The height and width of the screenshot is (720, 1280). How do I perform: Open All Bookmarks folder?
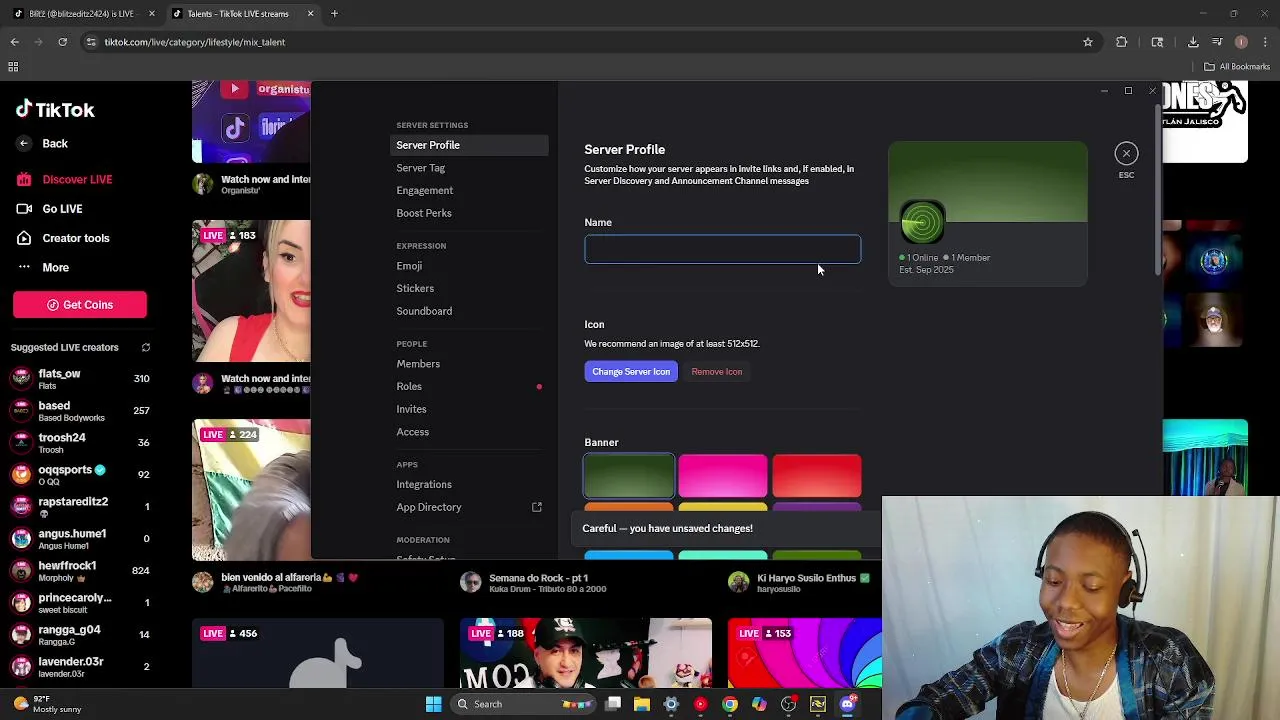pos(1237,67)
